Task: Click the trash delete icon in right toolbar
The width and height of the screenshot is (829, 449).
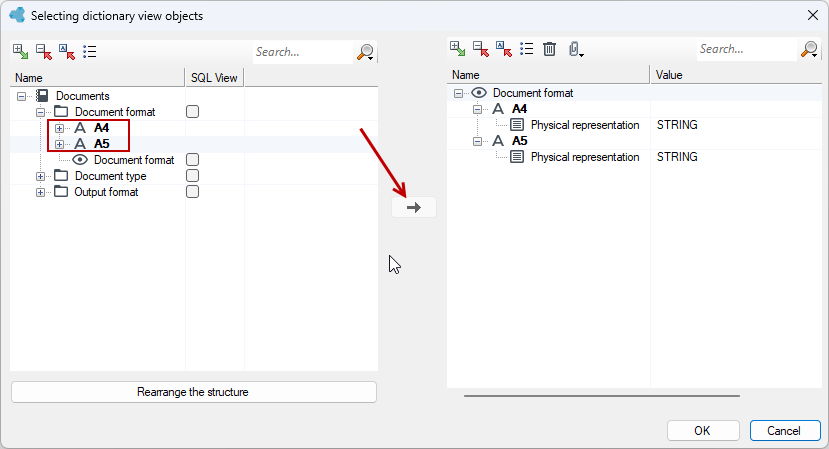Action: click(x=549, y=49)
